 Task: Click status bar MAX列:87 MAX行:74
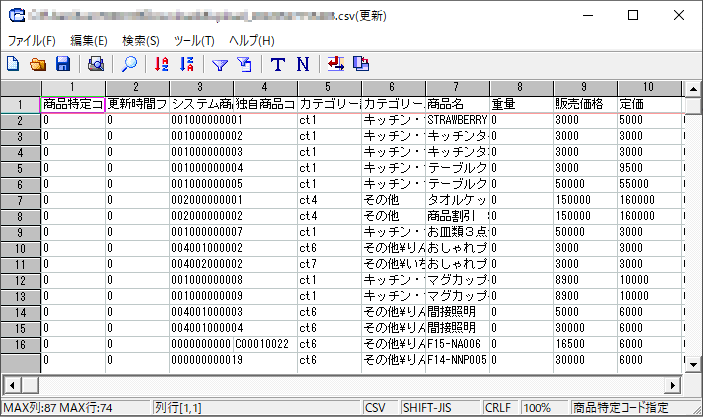tap(58, 408)
